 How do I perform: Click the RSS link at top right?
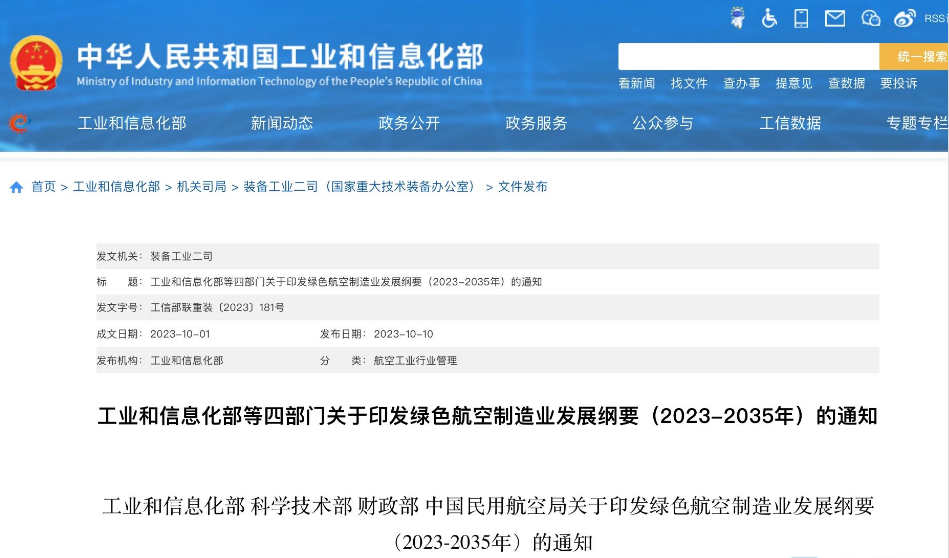936,19
